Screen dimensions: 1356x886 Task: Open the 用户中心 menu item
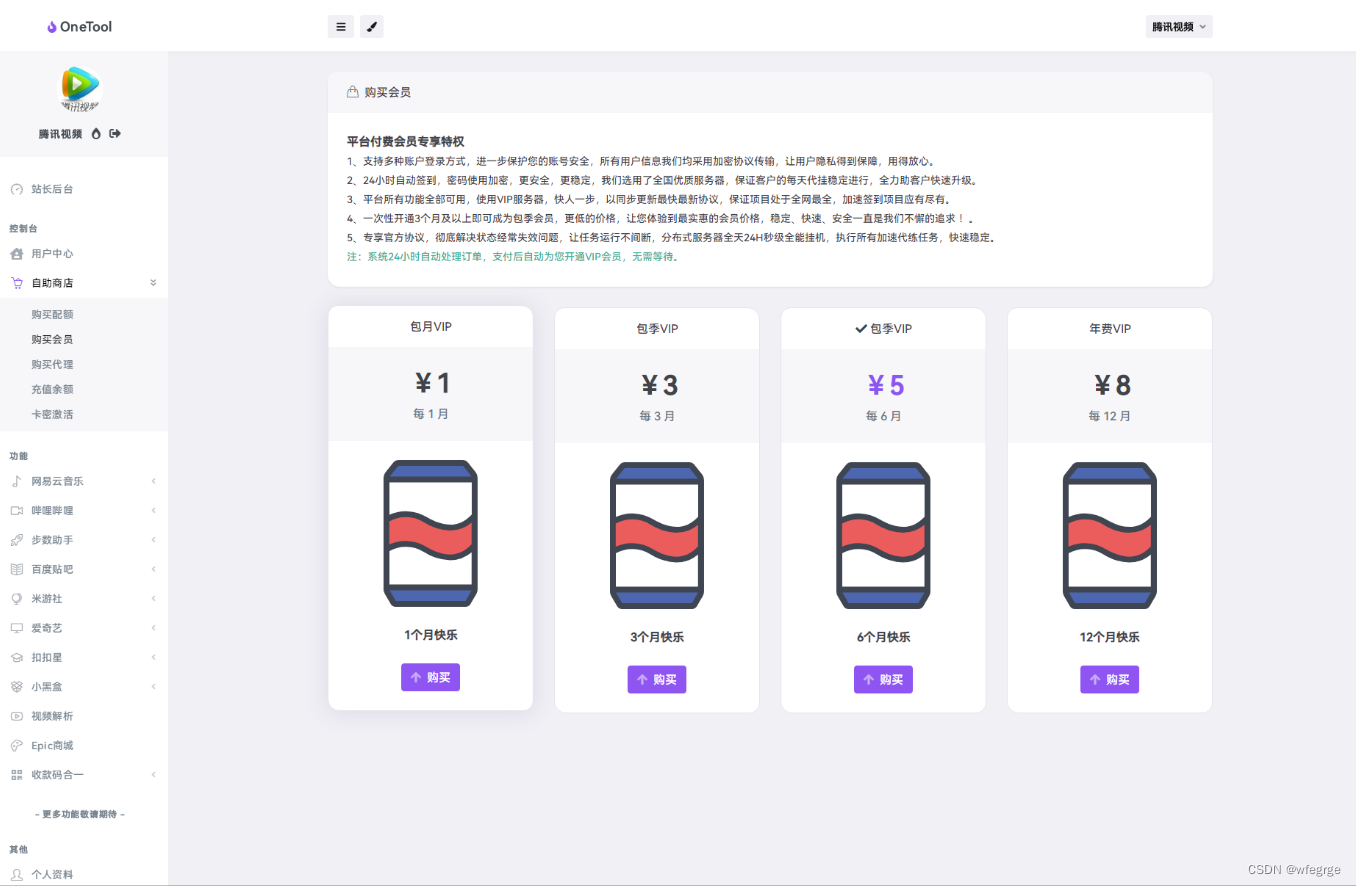tap(52, 253)
